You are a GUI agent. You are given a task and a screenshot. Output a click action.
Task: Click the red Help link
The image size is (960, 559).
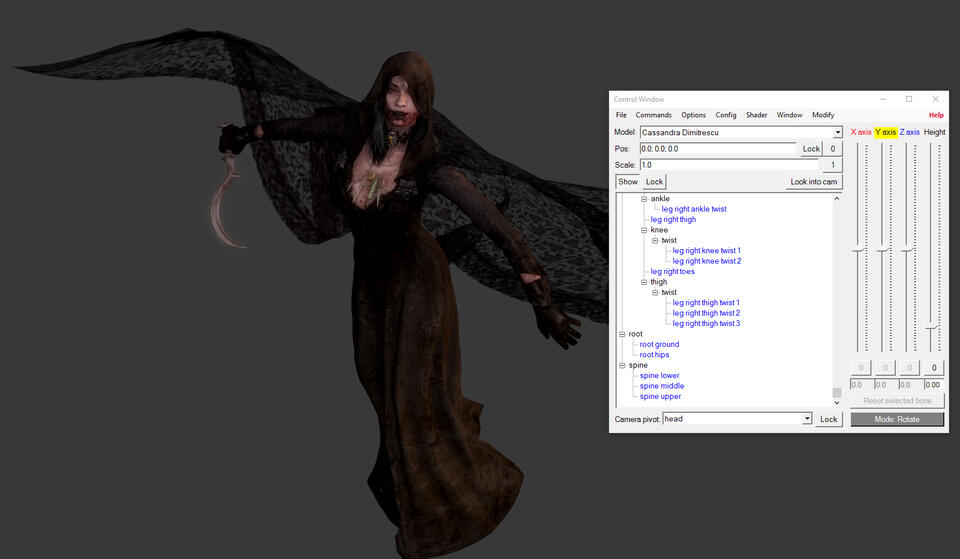click(x=936, y=115)
